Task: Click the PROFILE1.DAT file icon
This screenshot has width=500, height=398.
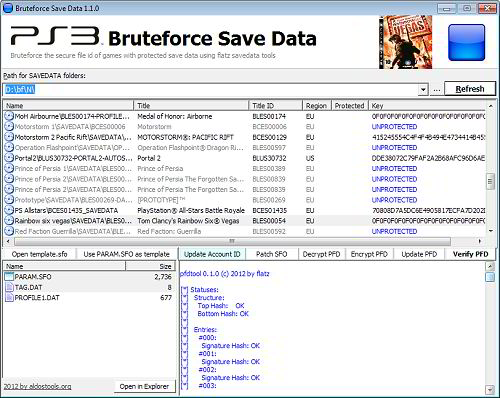Action: pos(9,298)
